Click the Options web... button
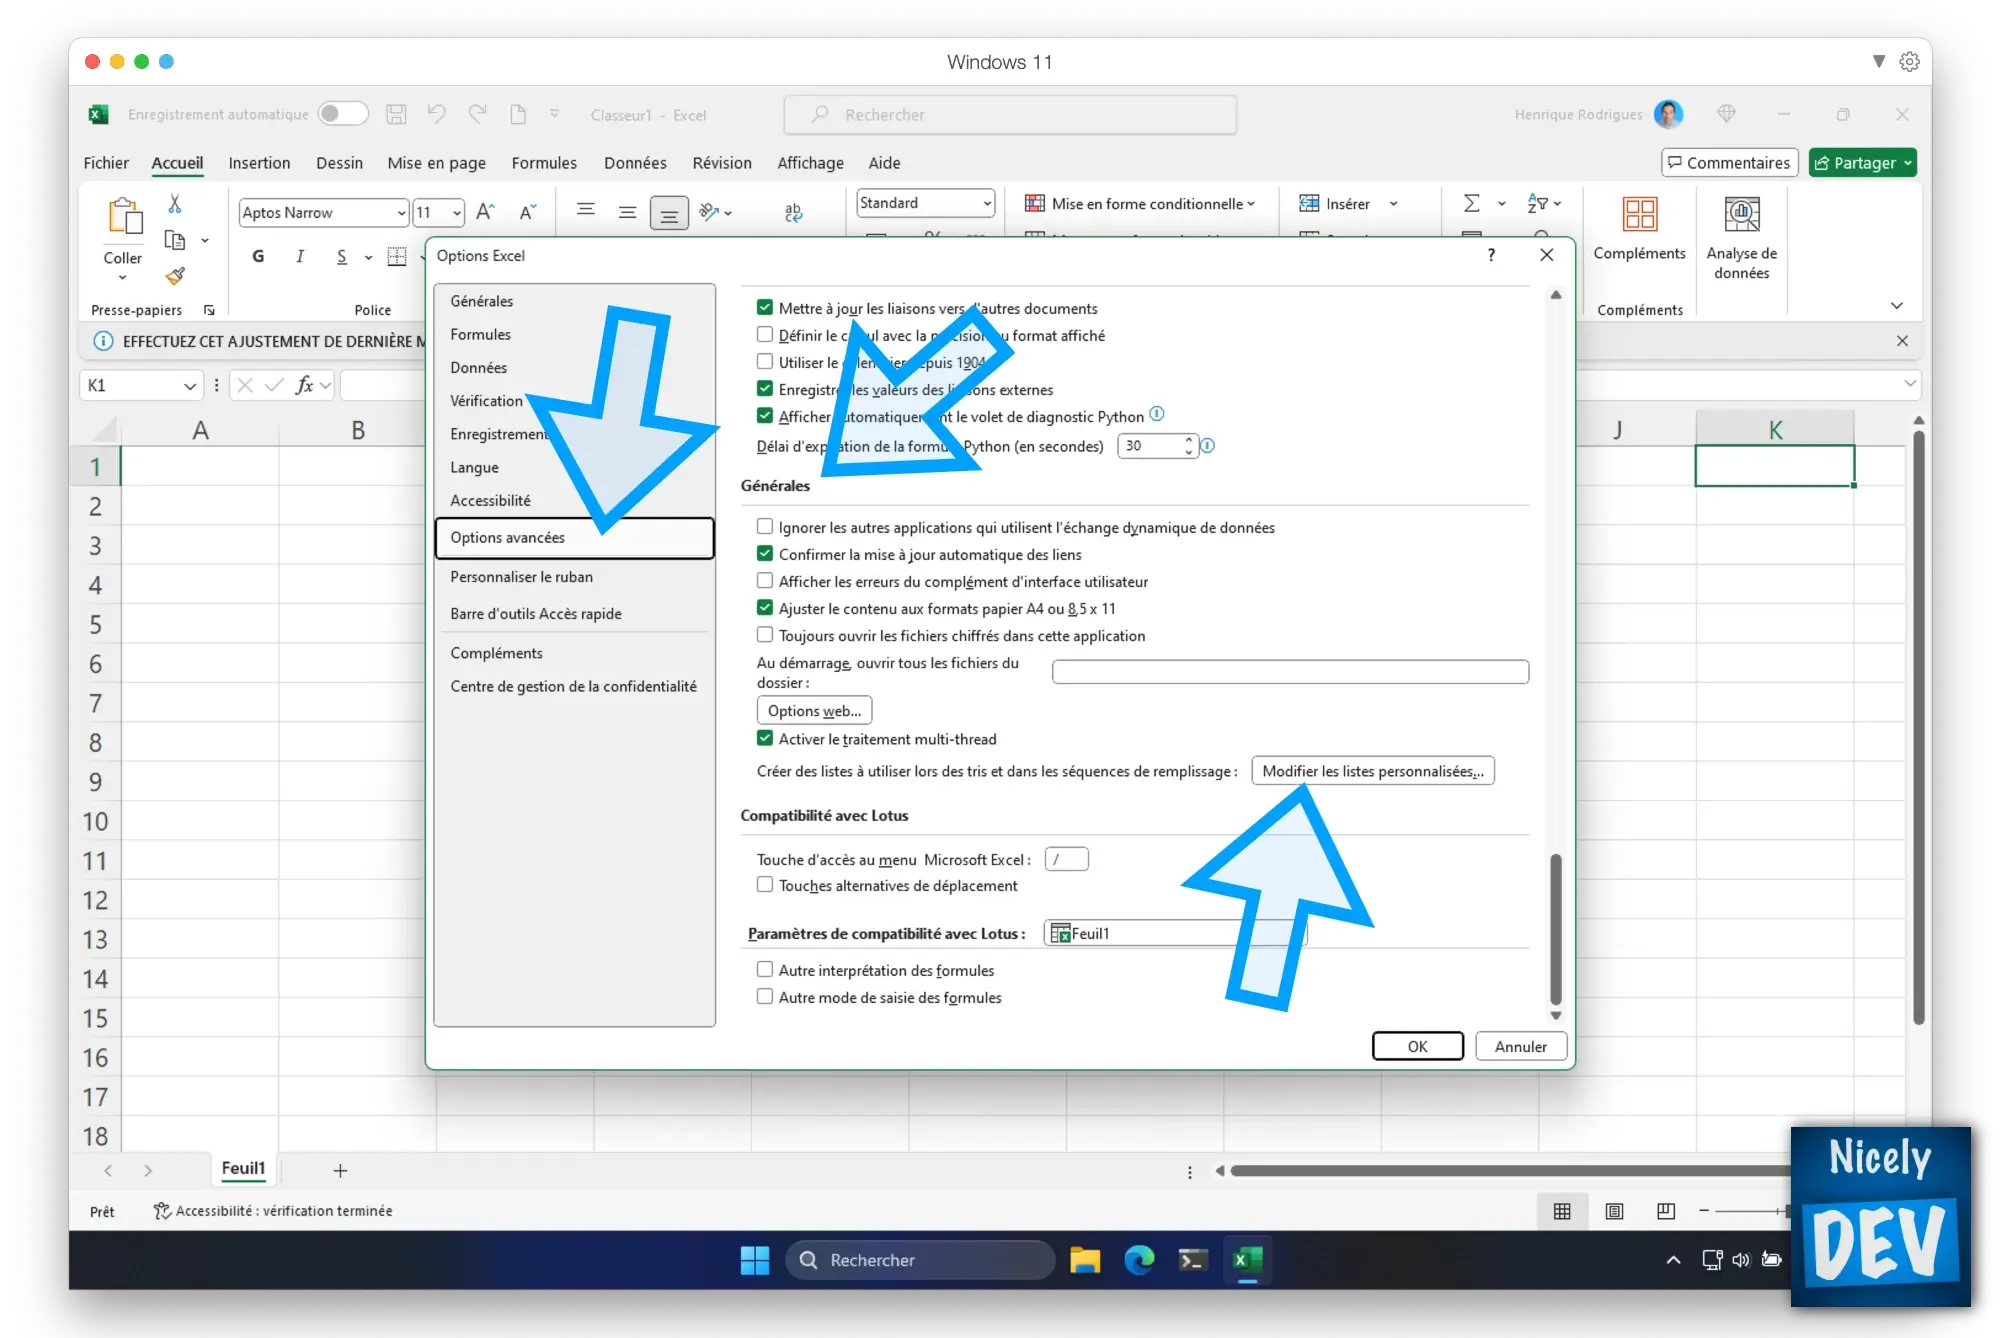This screenshot has width=2000, height=1338. 814,710
